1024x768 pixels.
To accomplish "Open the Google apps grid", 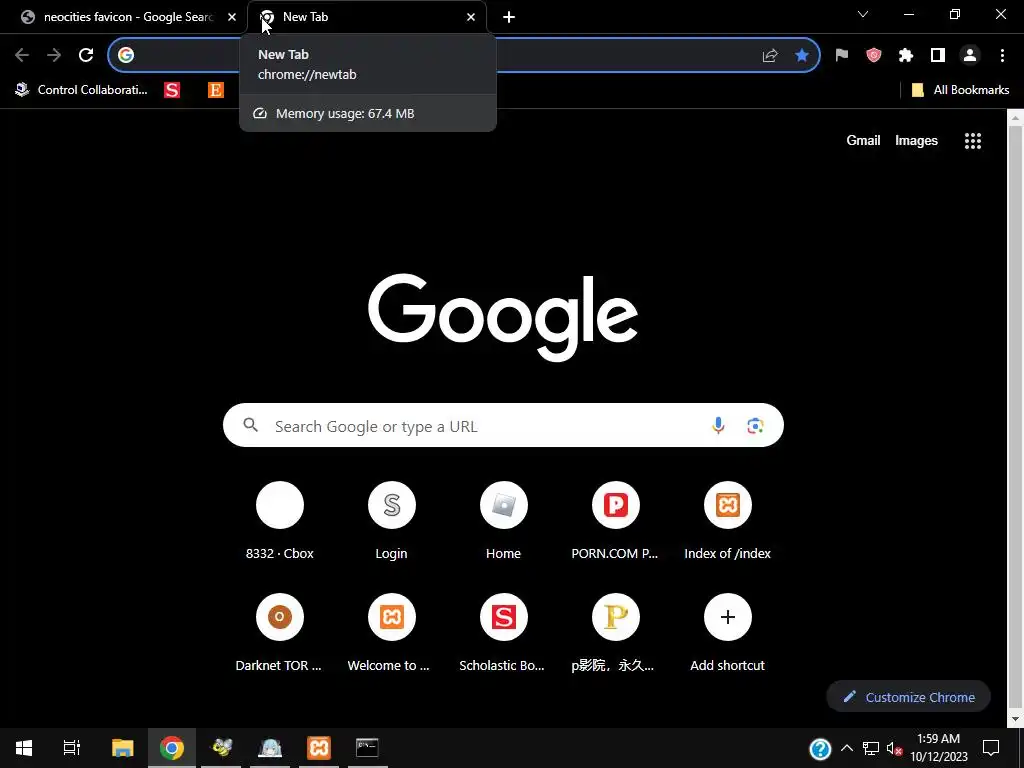I will (x=973, y=140).
